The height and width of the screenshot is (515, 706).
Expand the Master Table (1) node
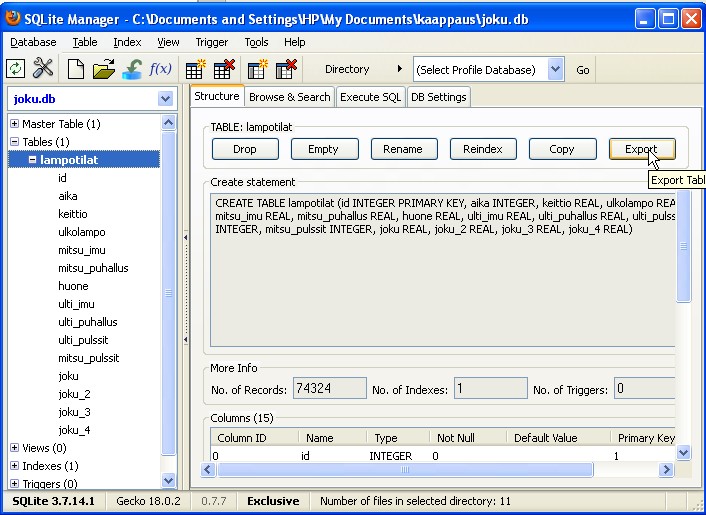click(x=14, y=123)
